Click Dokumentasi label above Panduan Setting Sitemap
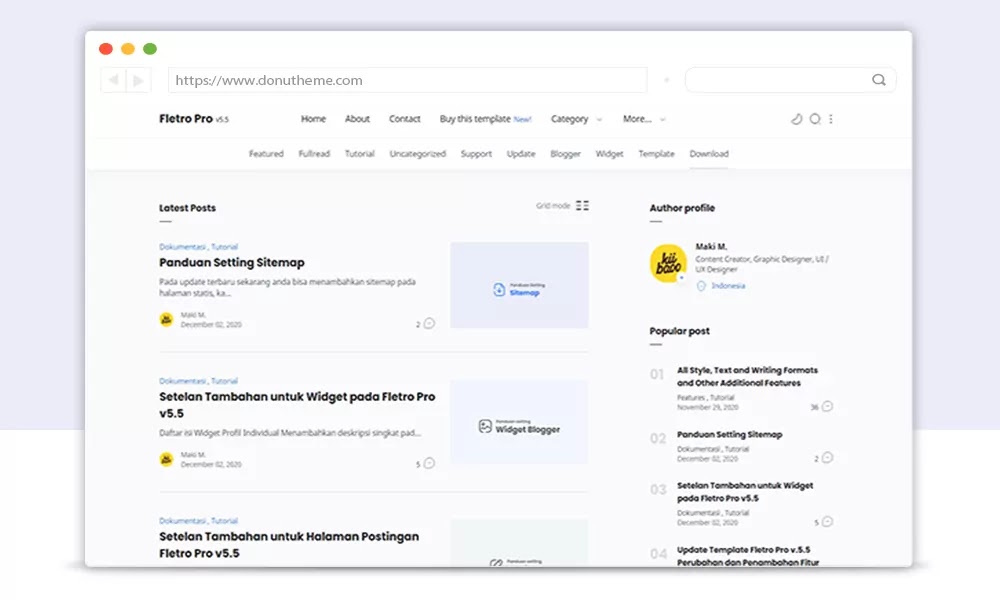 pos(182,247)
